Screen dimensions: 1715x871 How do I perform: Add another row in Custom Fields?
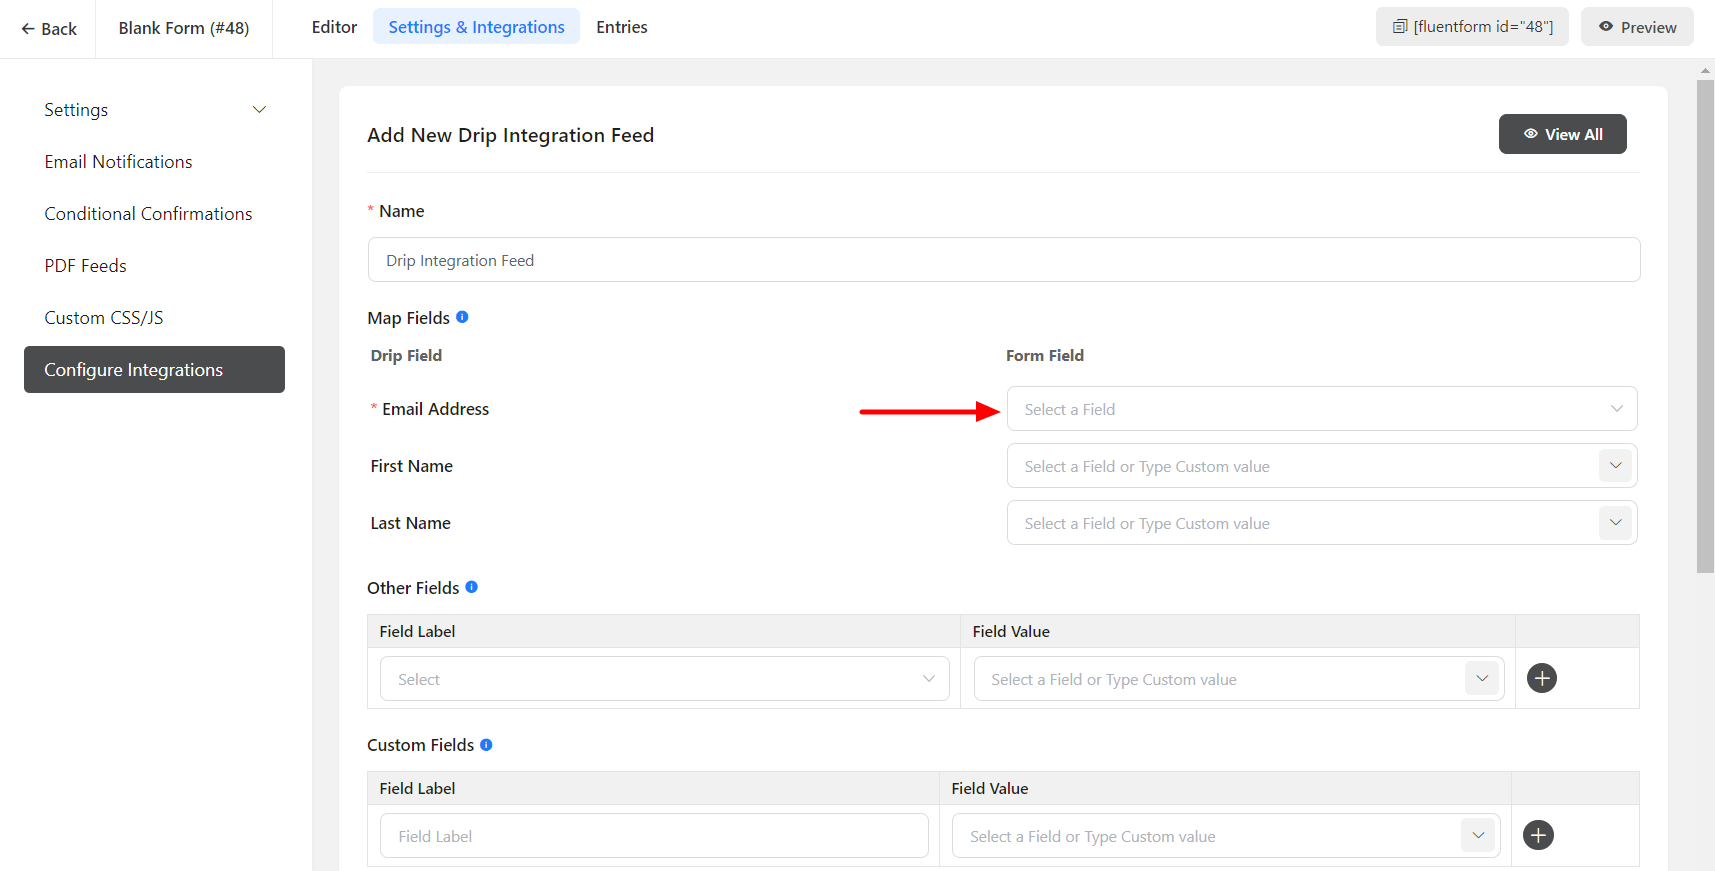pos(1538,835)
